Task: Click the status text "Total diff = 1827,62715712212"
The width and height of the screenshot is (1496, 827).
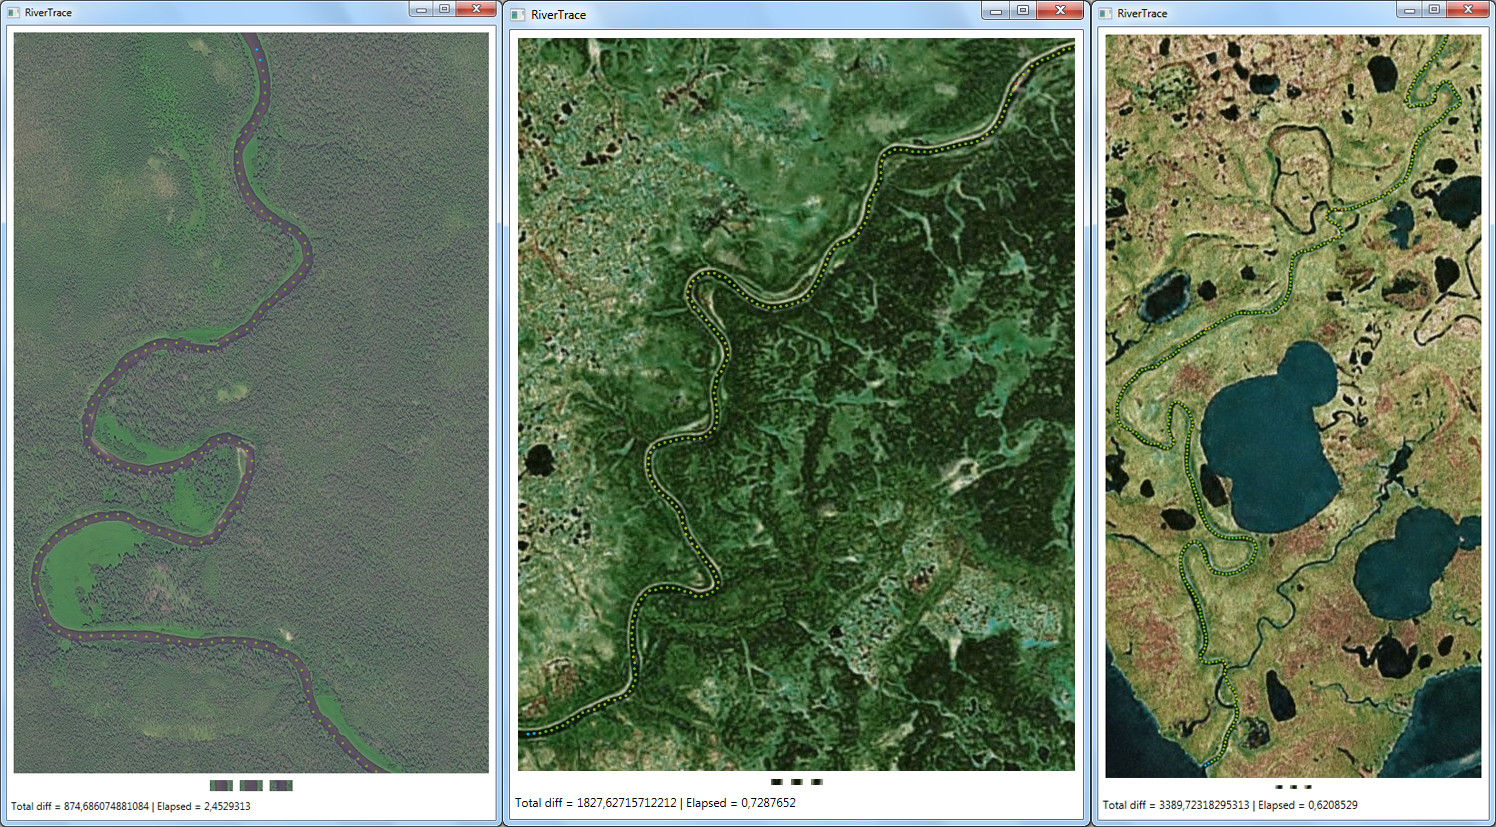Action: tap(596, 802)
